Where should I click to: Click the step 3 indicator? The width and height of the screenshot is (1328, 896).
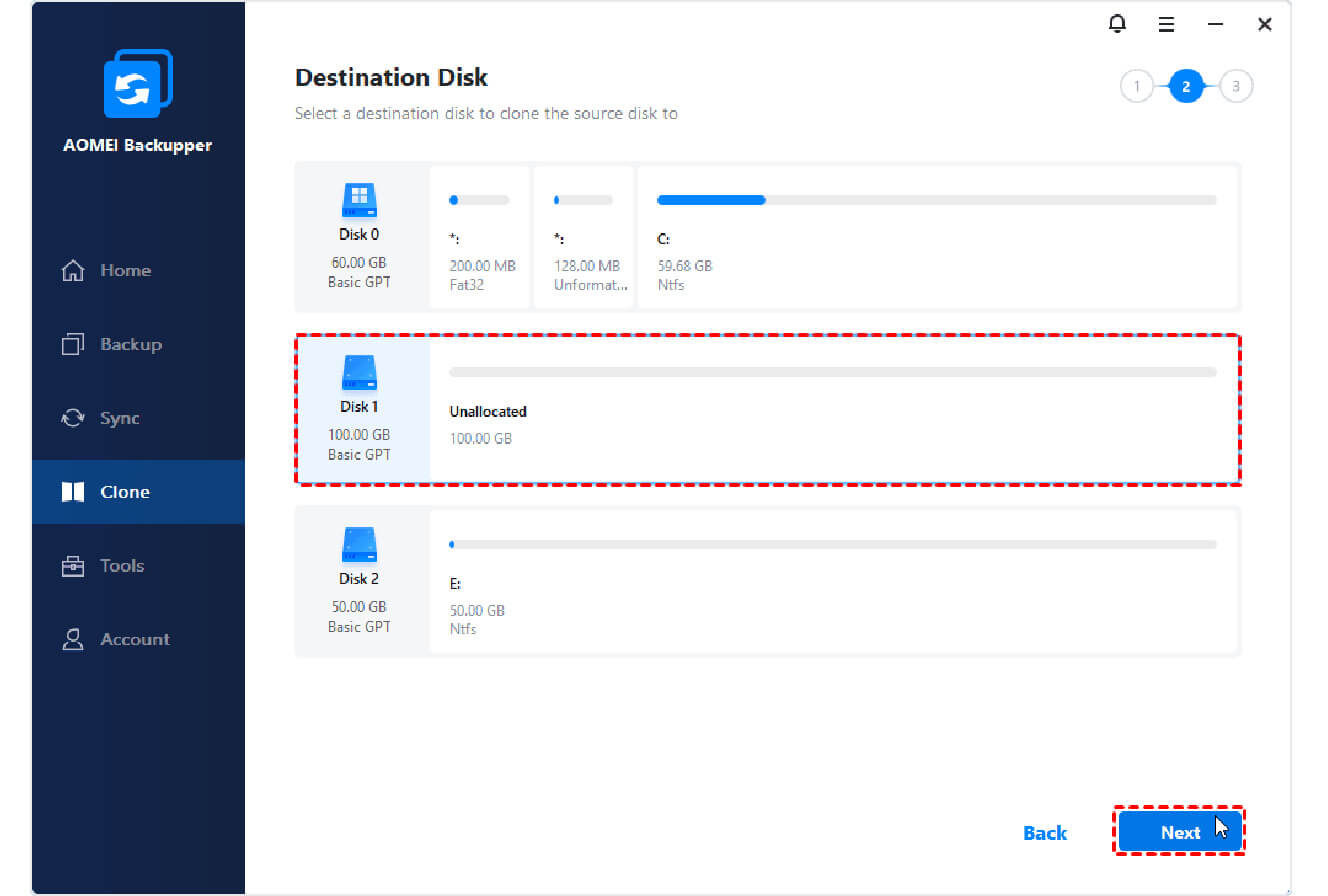tap(1236, 87)
